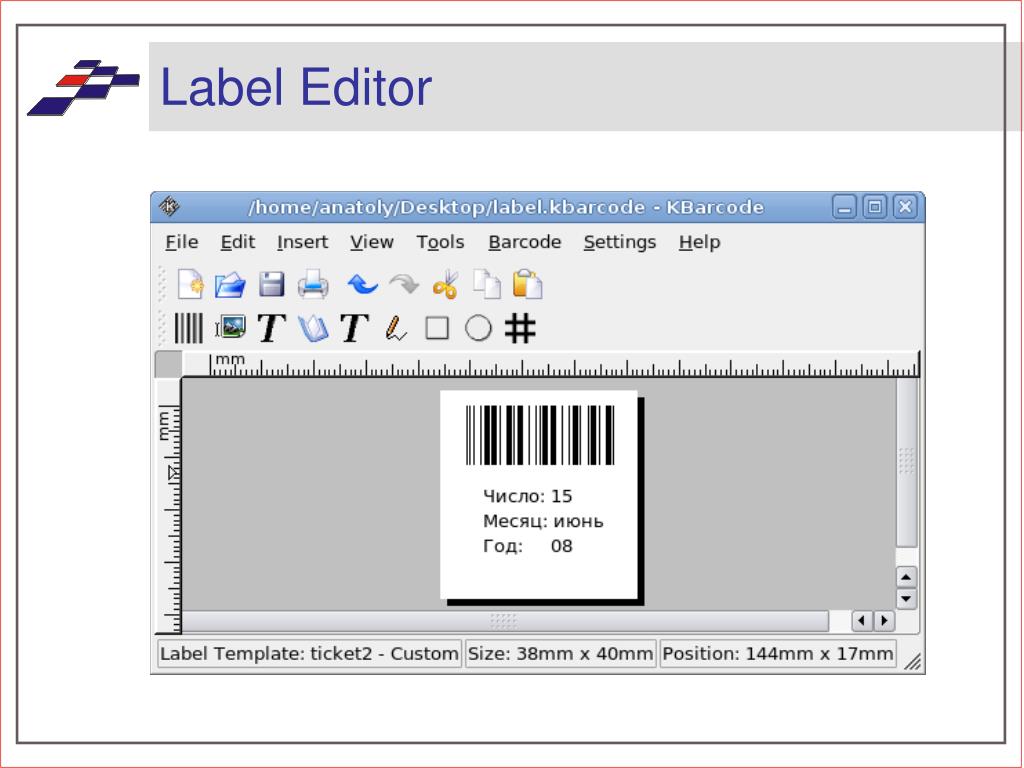Select the rectangle shape tool
This screenshot has height=768, width=1024.
pyautogui.click(x=437, y=328)
